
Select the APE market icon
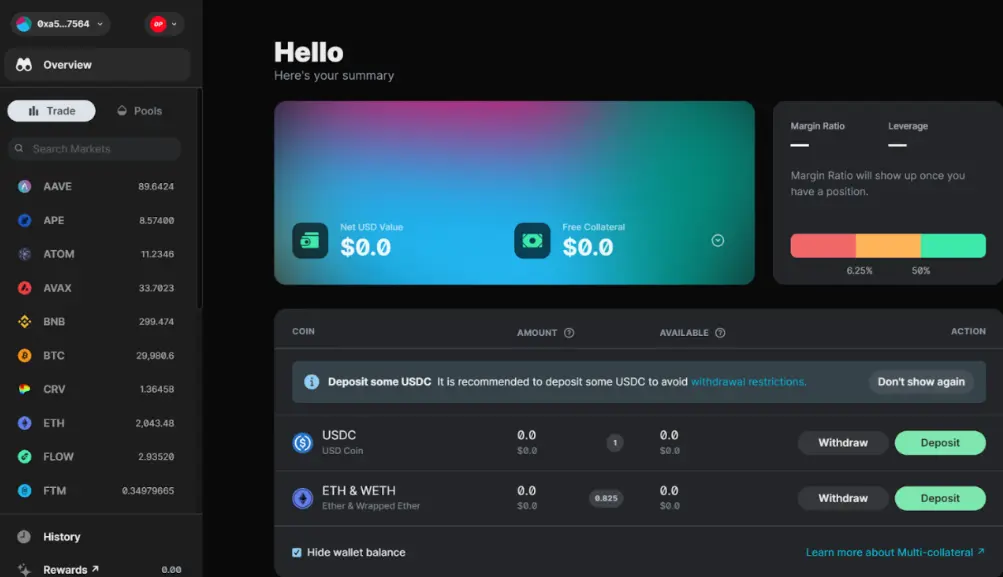click(24, 220)
